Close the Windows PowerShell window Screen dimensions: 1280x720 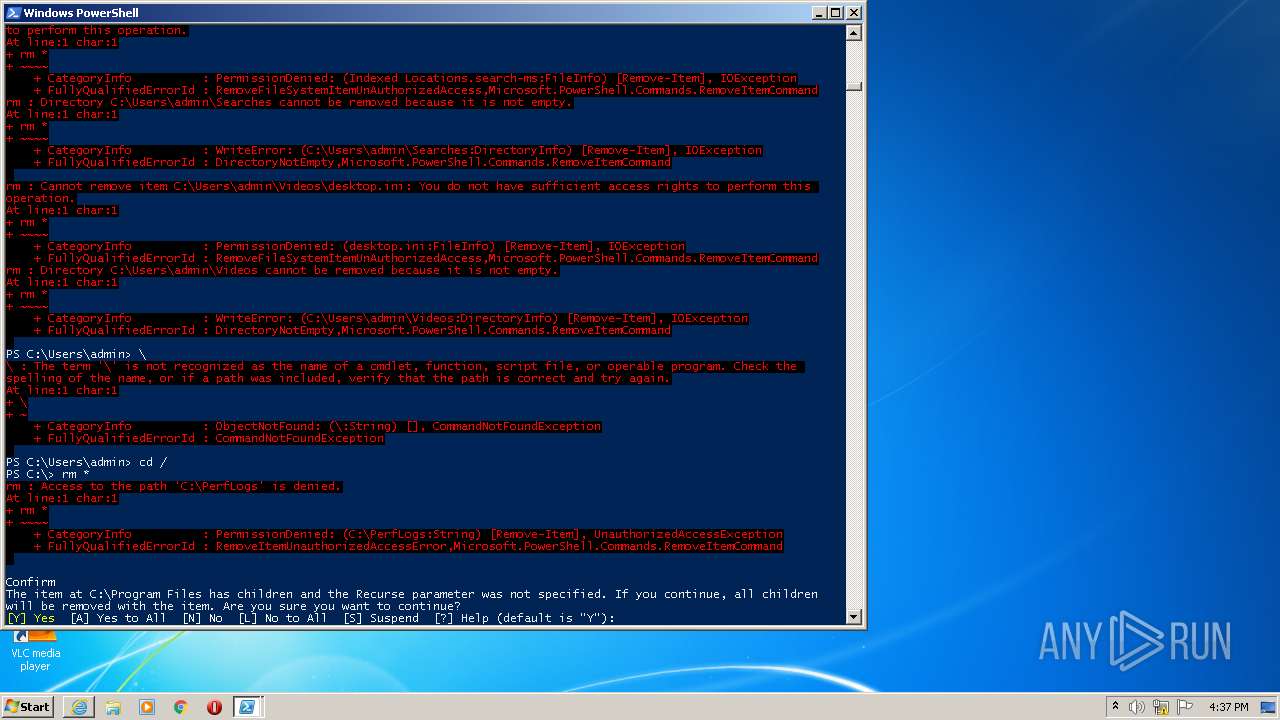pyautogui.click(x=853, y=13)
